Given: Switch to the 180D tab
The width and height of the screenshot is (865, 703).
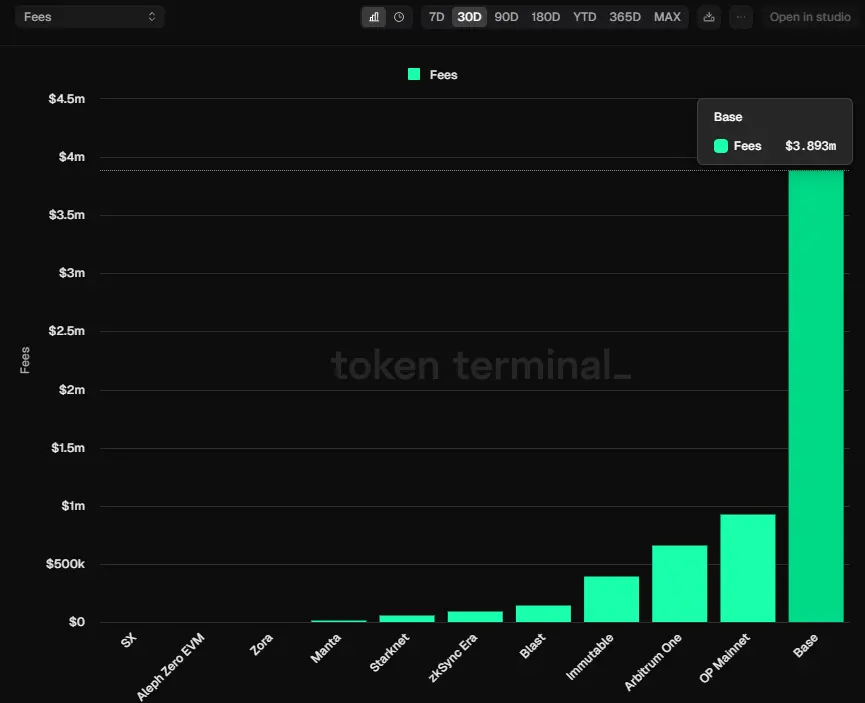Looking at the screenshot, I should click(x=545, y=16).
